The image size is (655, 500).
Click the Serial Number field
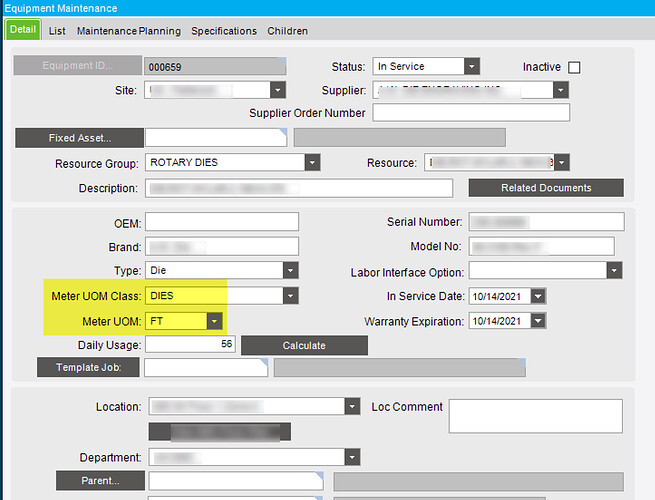point(546,222)
